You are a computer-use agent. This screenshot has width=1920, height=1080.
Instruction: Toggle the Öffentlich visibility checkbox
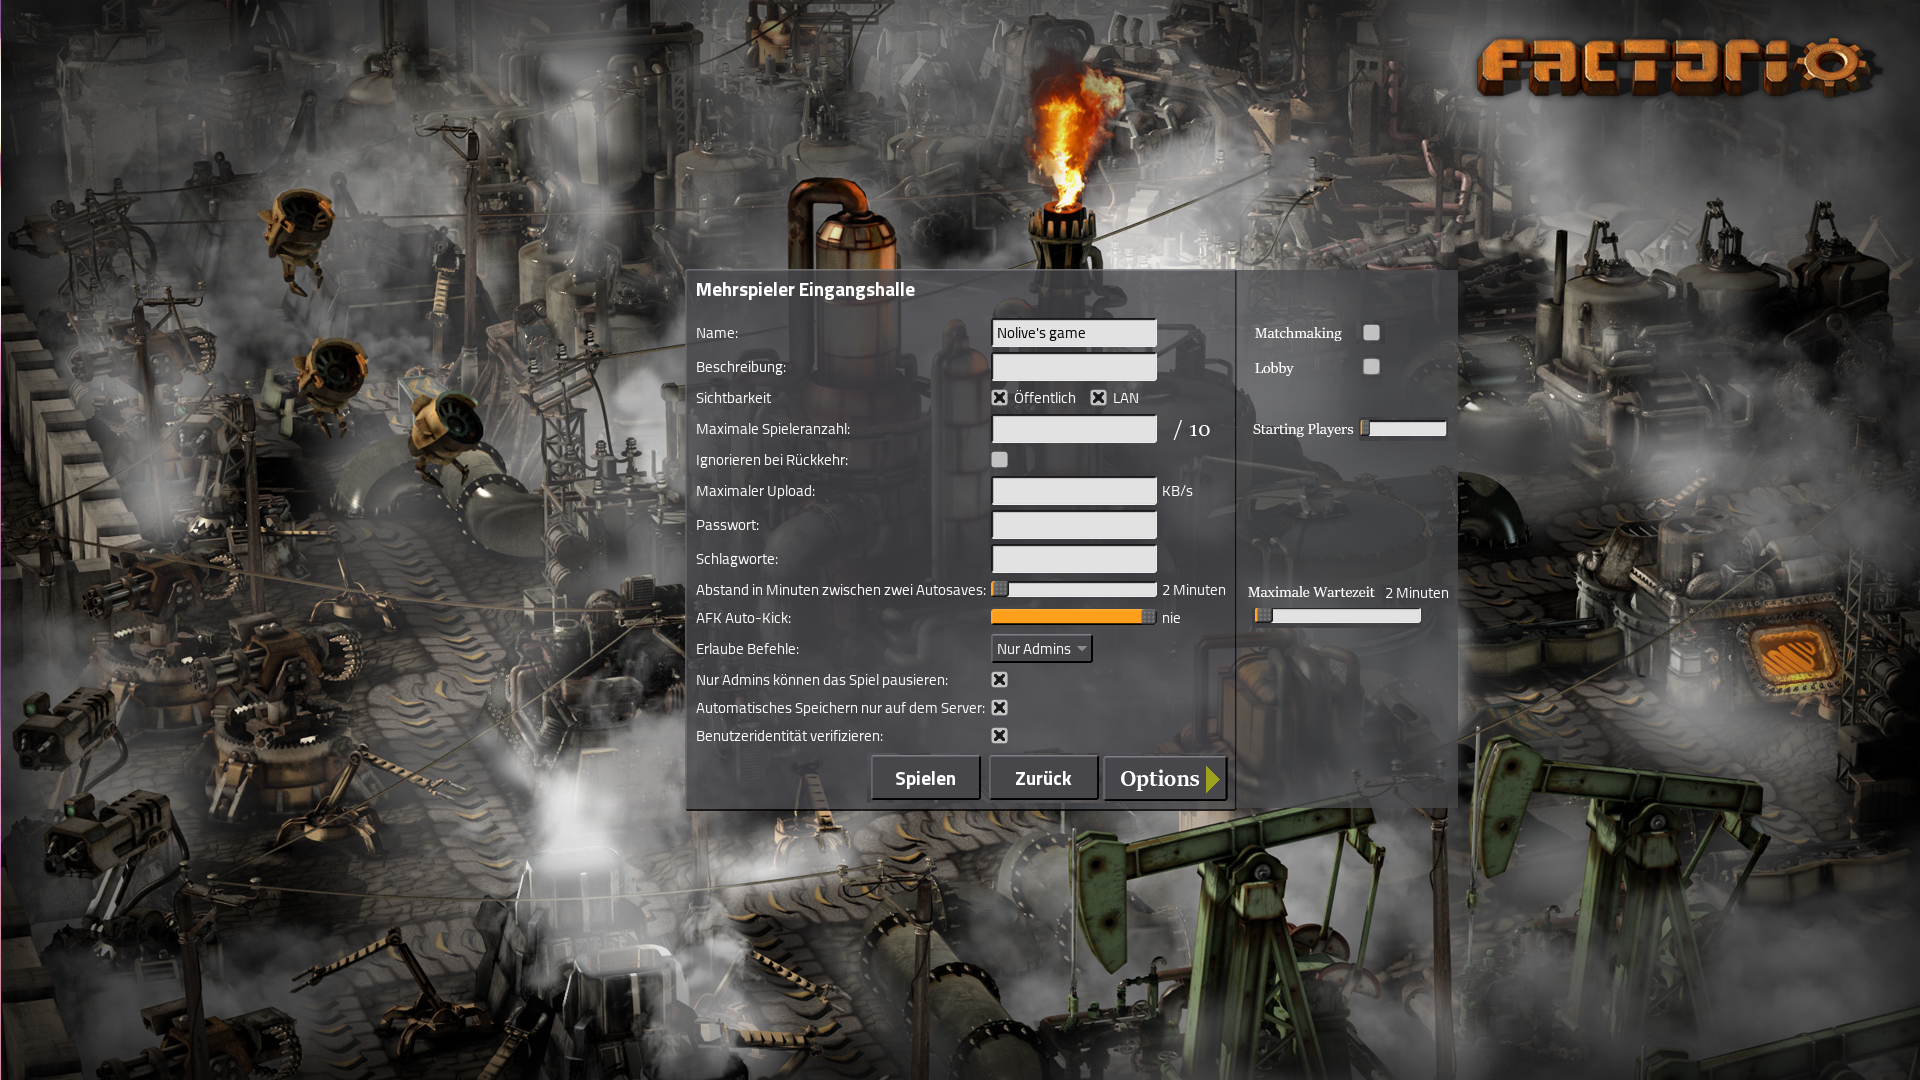[999, 398]
